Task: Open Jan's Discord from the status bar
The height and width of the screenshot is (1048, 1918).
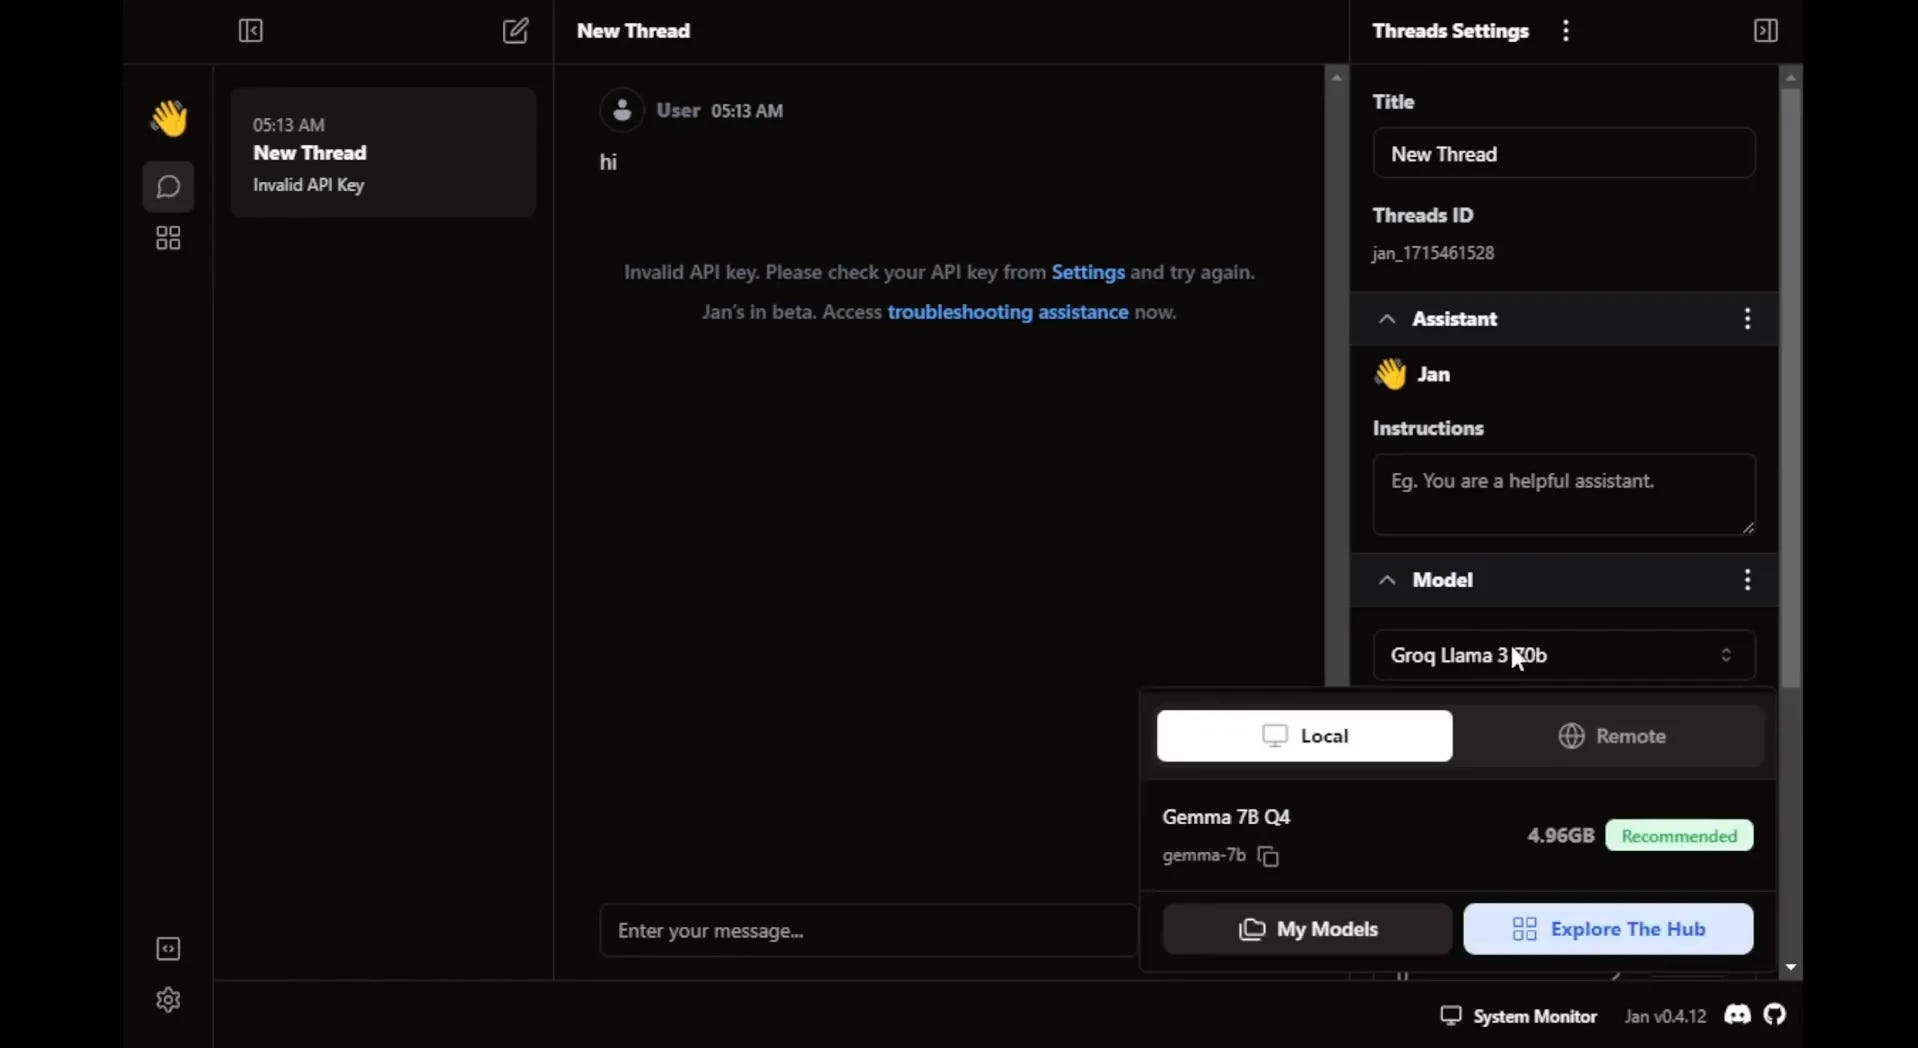Action: (1737, 1015)
